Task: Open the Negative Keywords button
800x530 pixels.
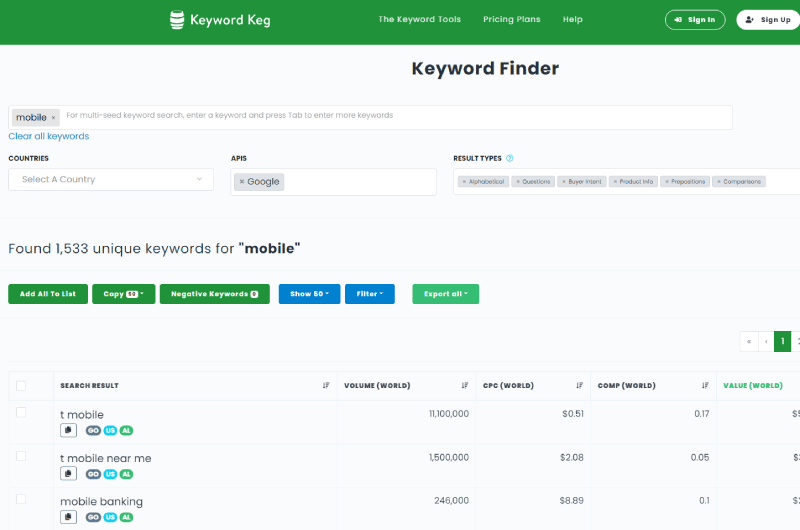Action: [x=214, y=294]
